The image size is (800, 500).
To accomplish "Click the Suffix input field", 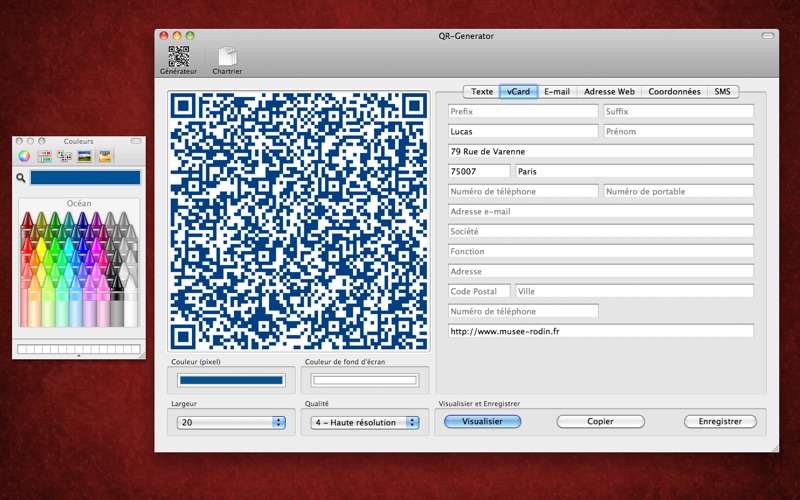I will (x=679, y=111).
